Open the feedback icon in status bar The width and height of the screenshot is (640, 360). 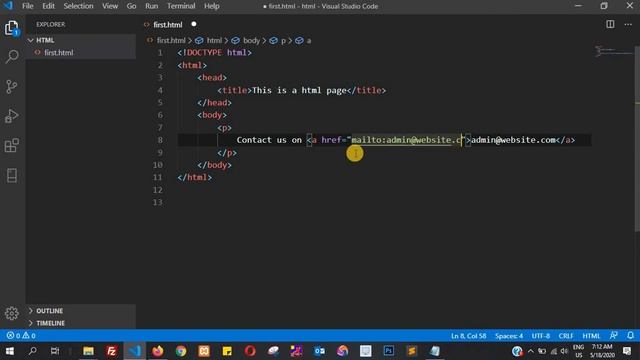pyautogui.click(x=613, y=336)
